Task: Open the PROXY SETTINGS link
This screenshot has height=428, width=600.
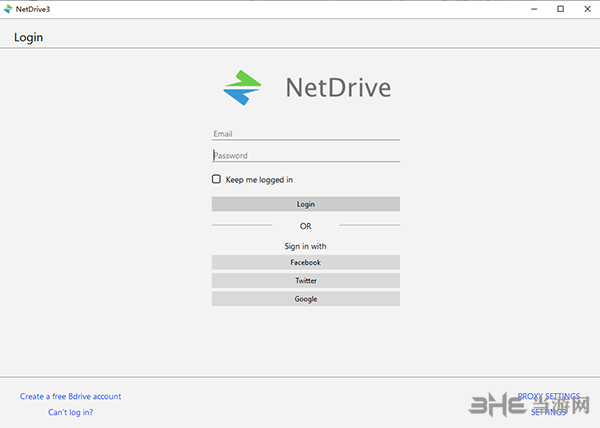Action: (549, 396)
